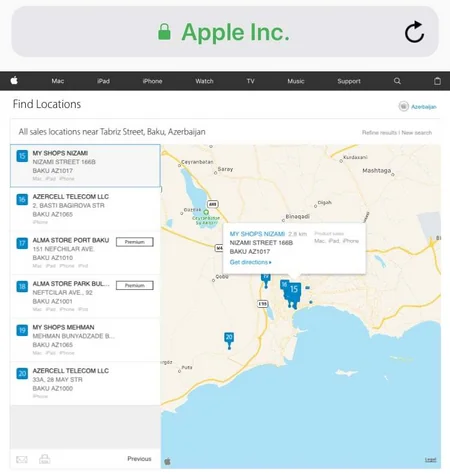Select MY SHOPS NIZAMI list entry

pos(85,166)
